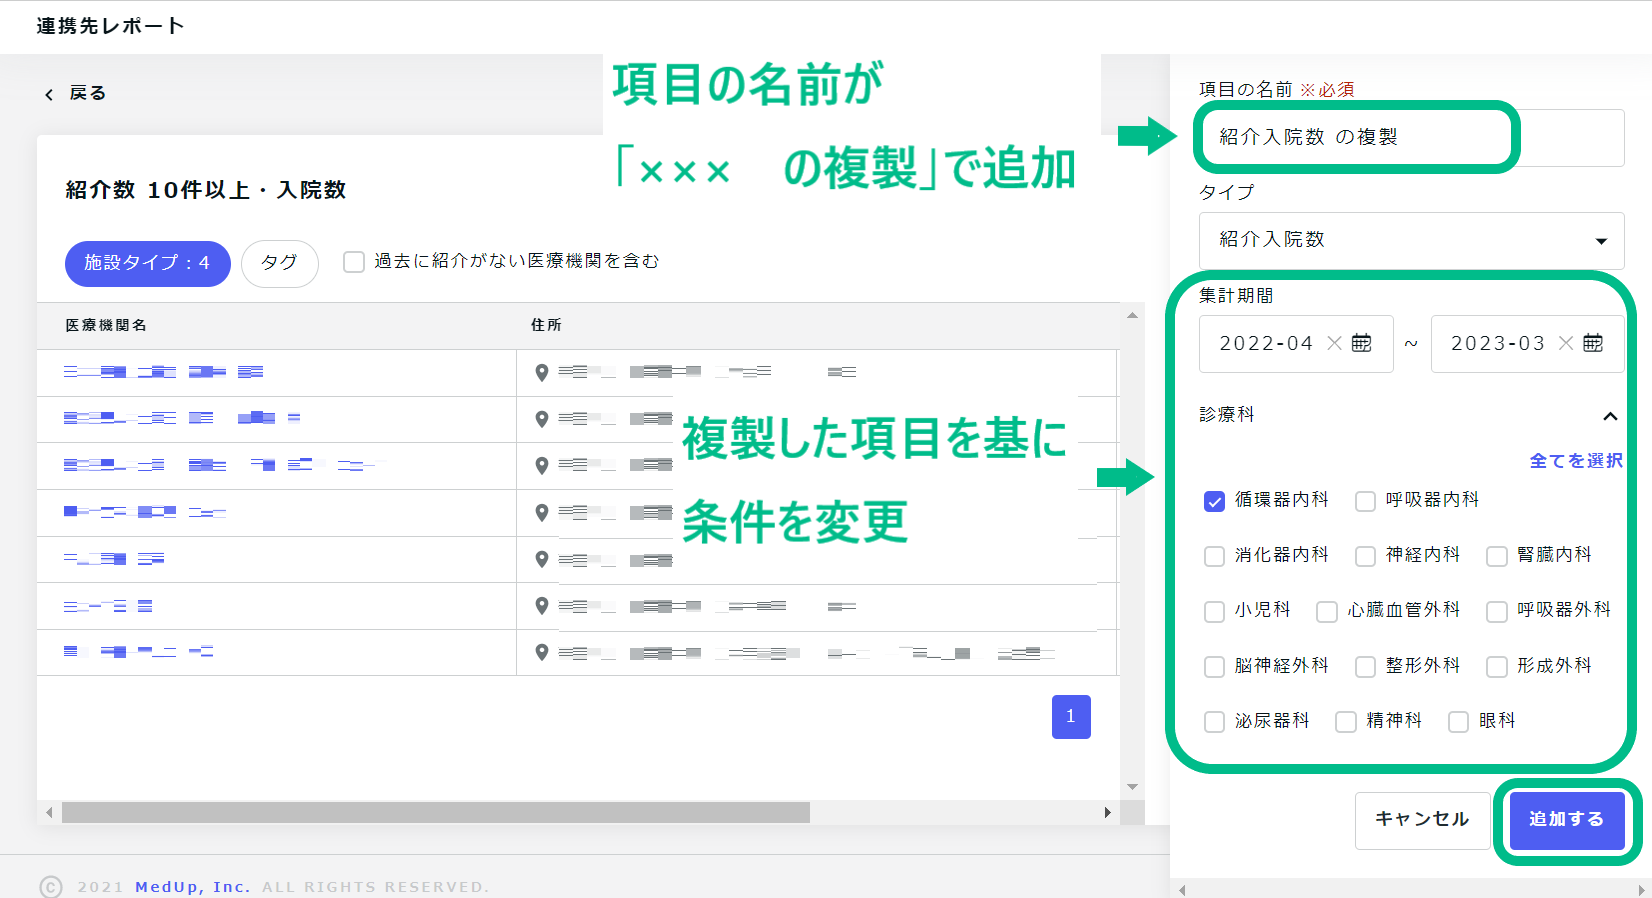Click the 2023-03 end period field
This screenshot has height=898, width=1652.
click(x=1527, y=344)
